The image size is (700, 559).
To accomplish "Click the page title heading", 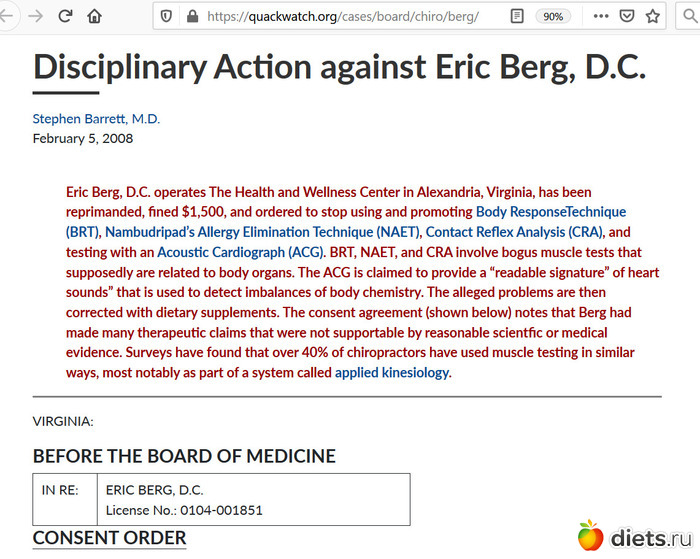I will pyautogui.click(x=339, y=66).
